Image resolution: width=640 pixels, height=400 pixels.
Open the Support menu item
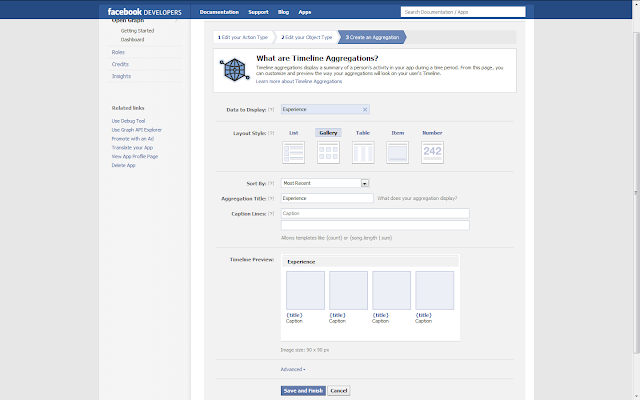258,12
